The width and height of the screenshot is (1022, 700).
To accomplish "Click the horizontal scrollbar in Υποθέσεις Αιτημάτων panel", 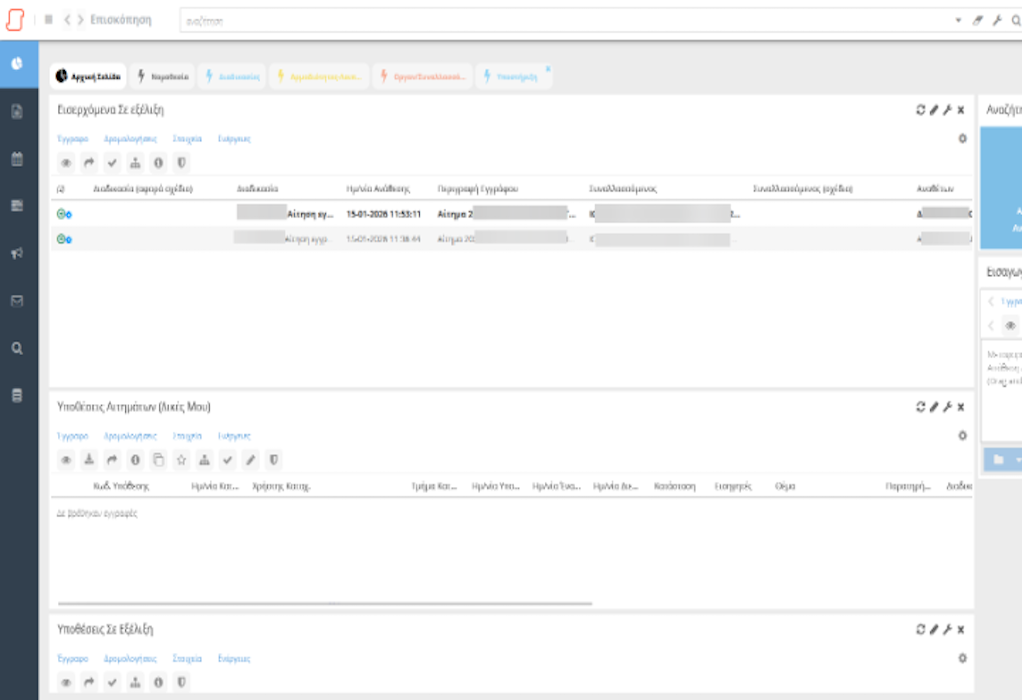I will (325, 604).
